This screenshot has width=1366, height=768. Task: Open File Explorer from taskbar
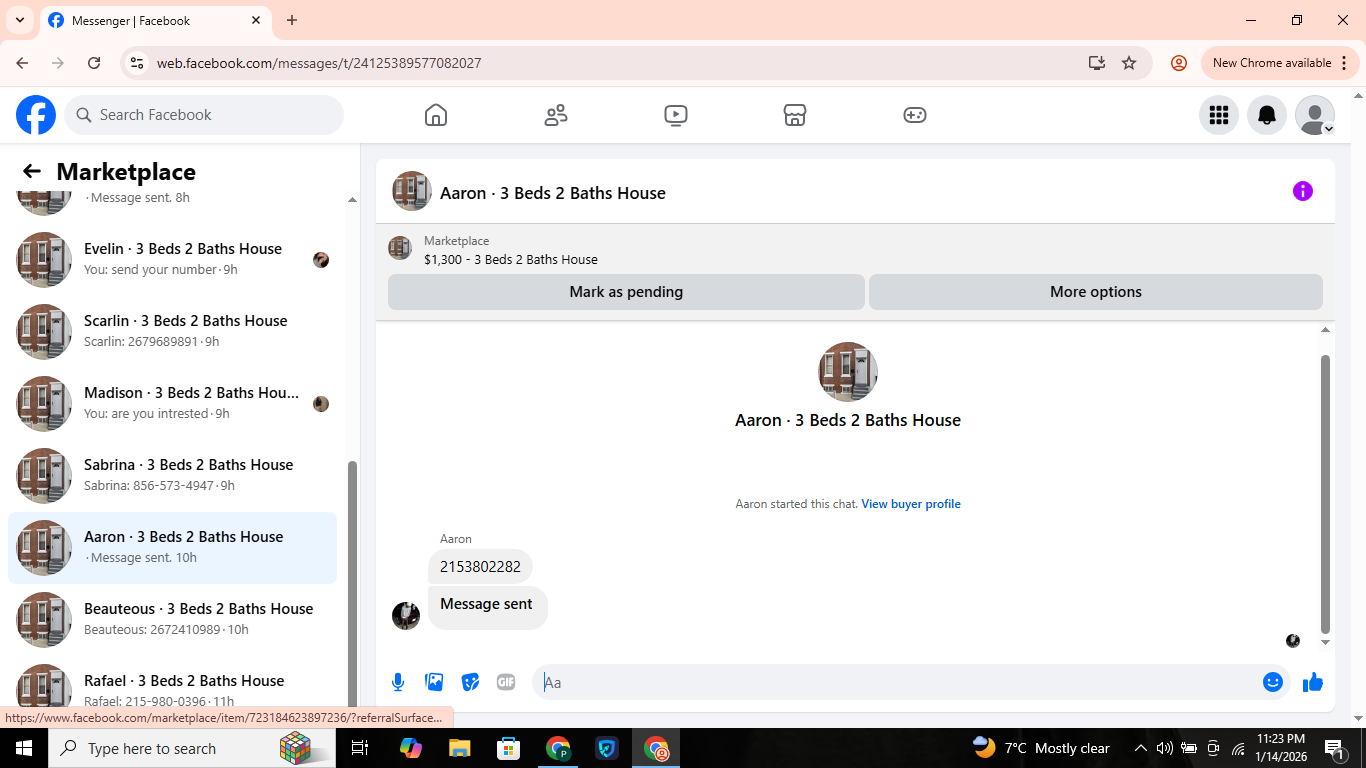click(459, 748)
